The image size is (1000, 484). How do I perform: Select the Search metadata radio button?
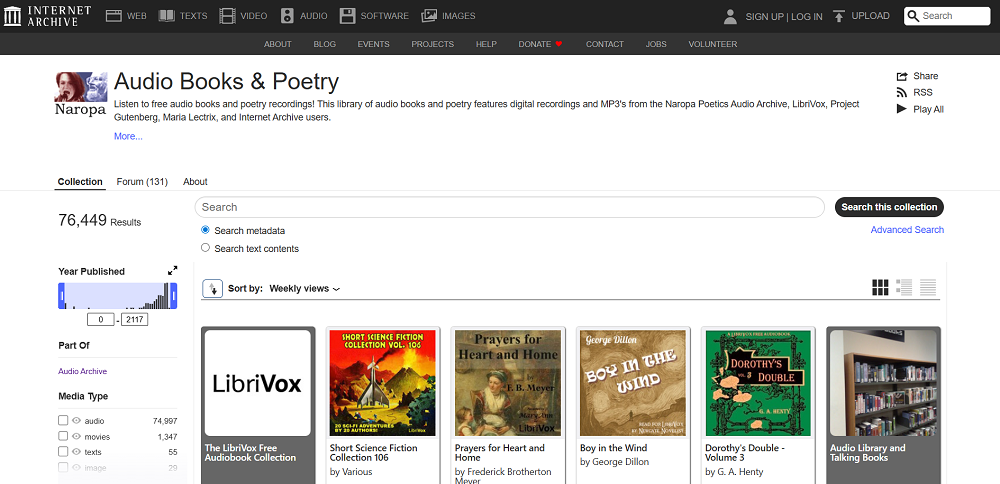click(x=205, y=230)
